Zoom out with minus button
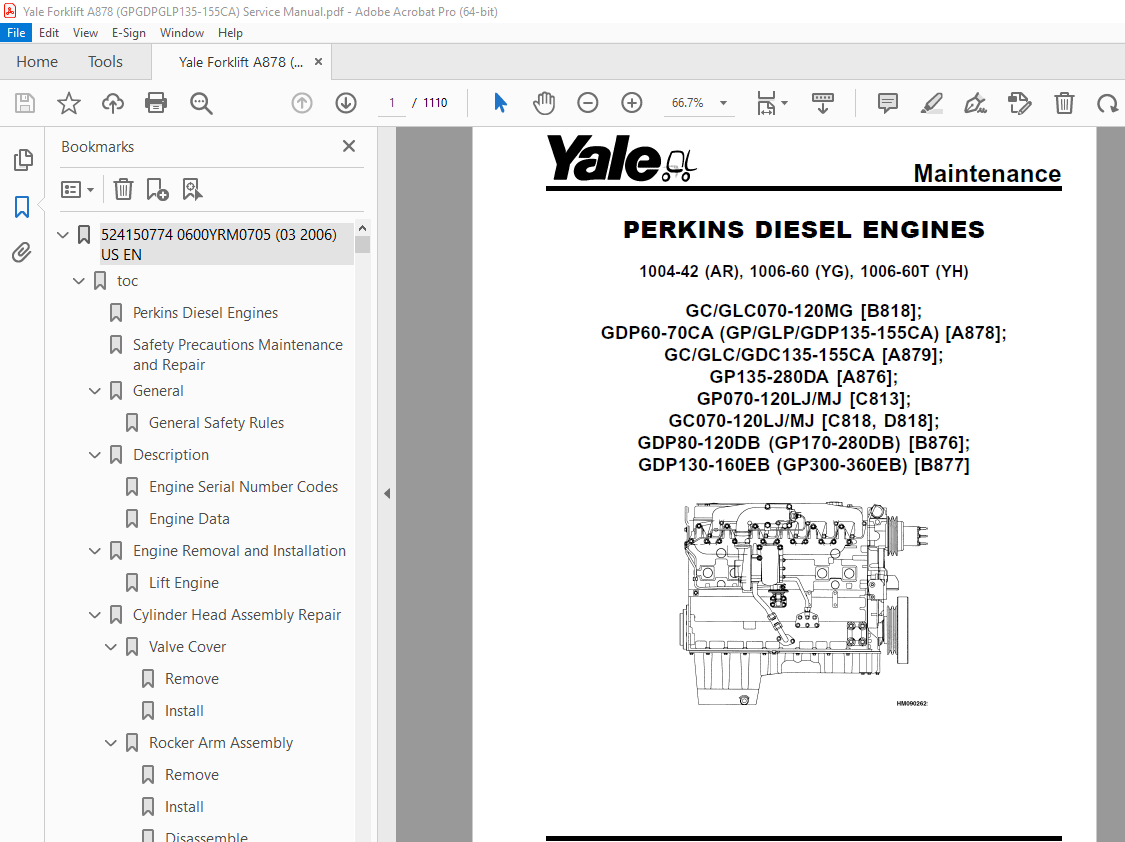Viewport: 1125px width, 842px height. coord(588,103)
